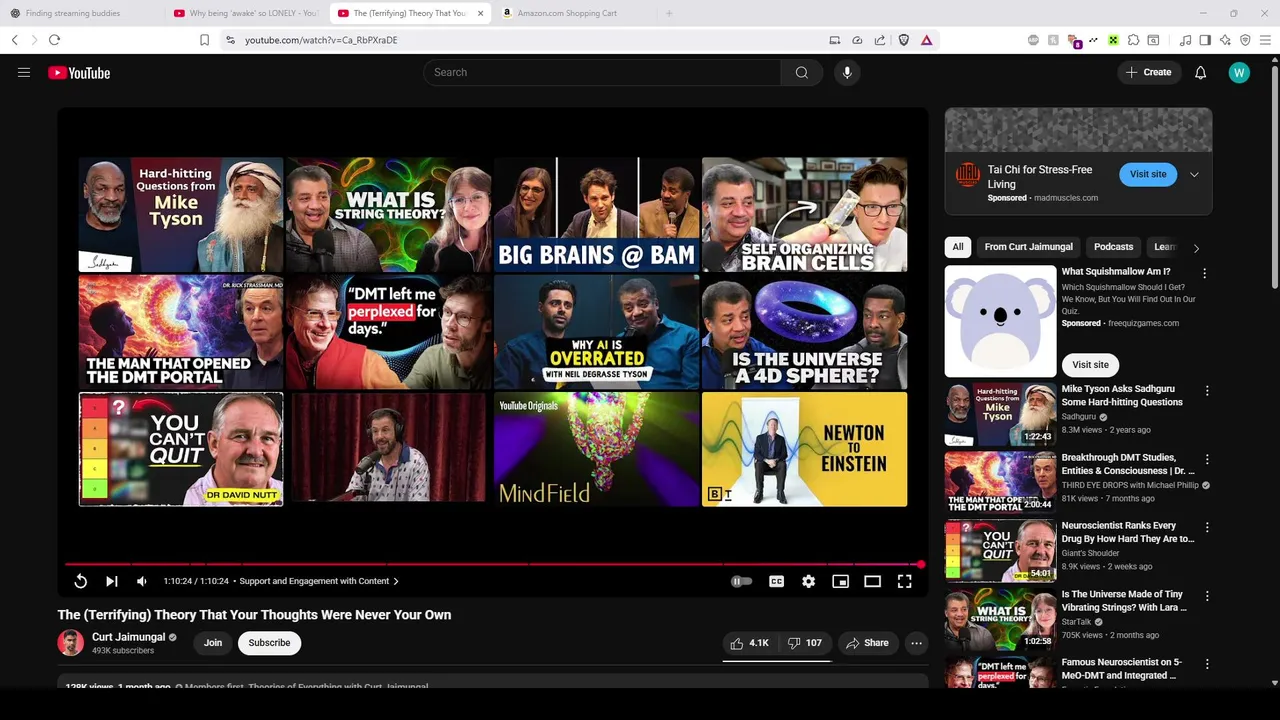
Task: Toggle closed captions
Action: click(776, 581)
